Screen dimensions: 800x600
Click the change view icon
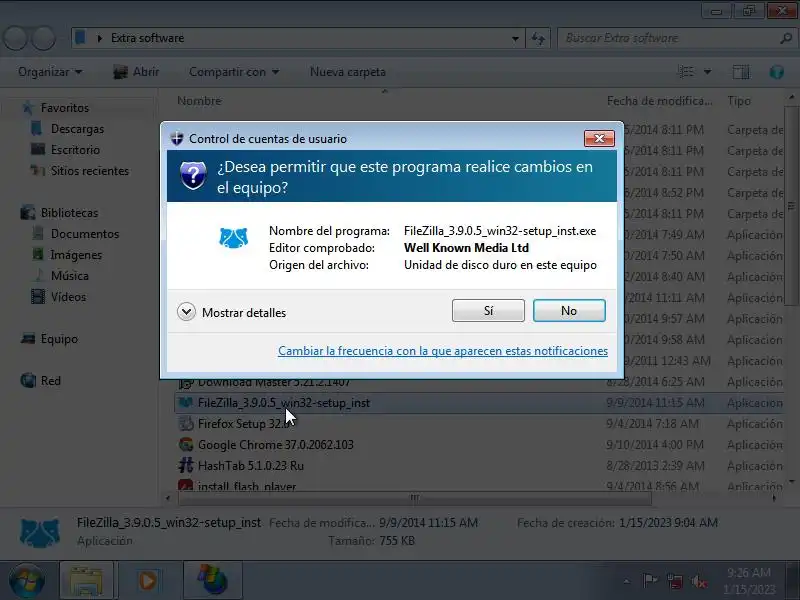click(x=686, y=72)
